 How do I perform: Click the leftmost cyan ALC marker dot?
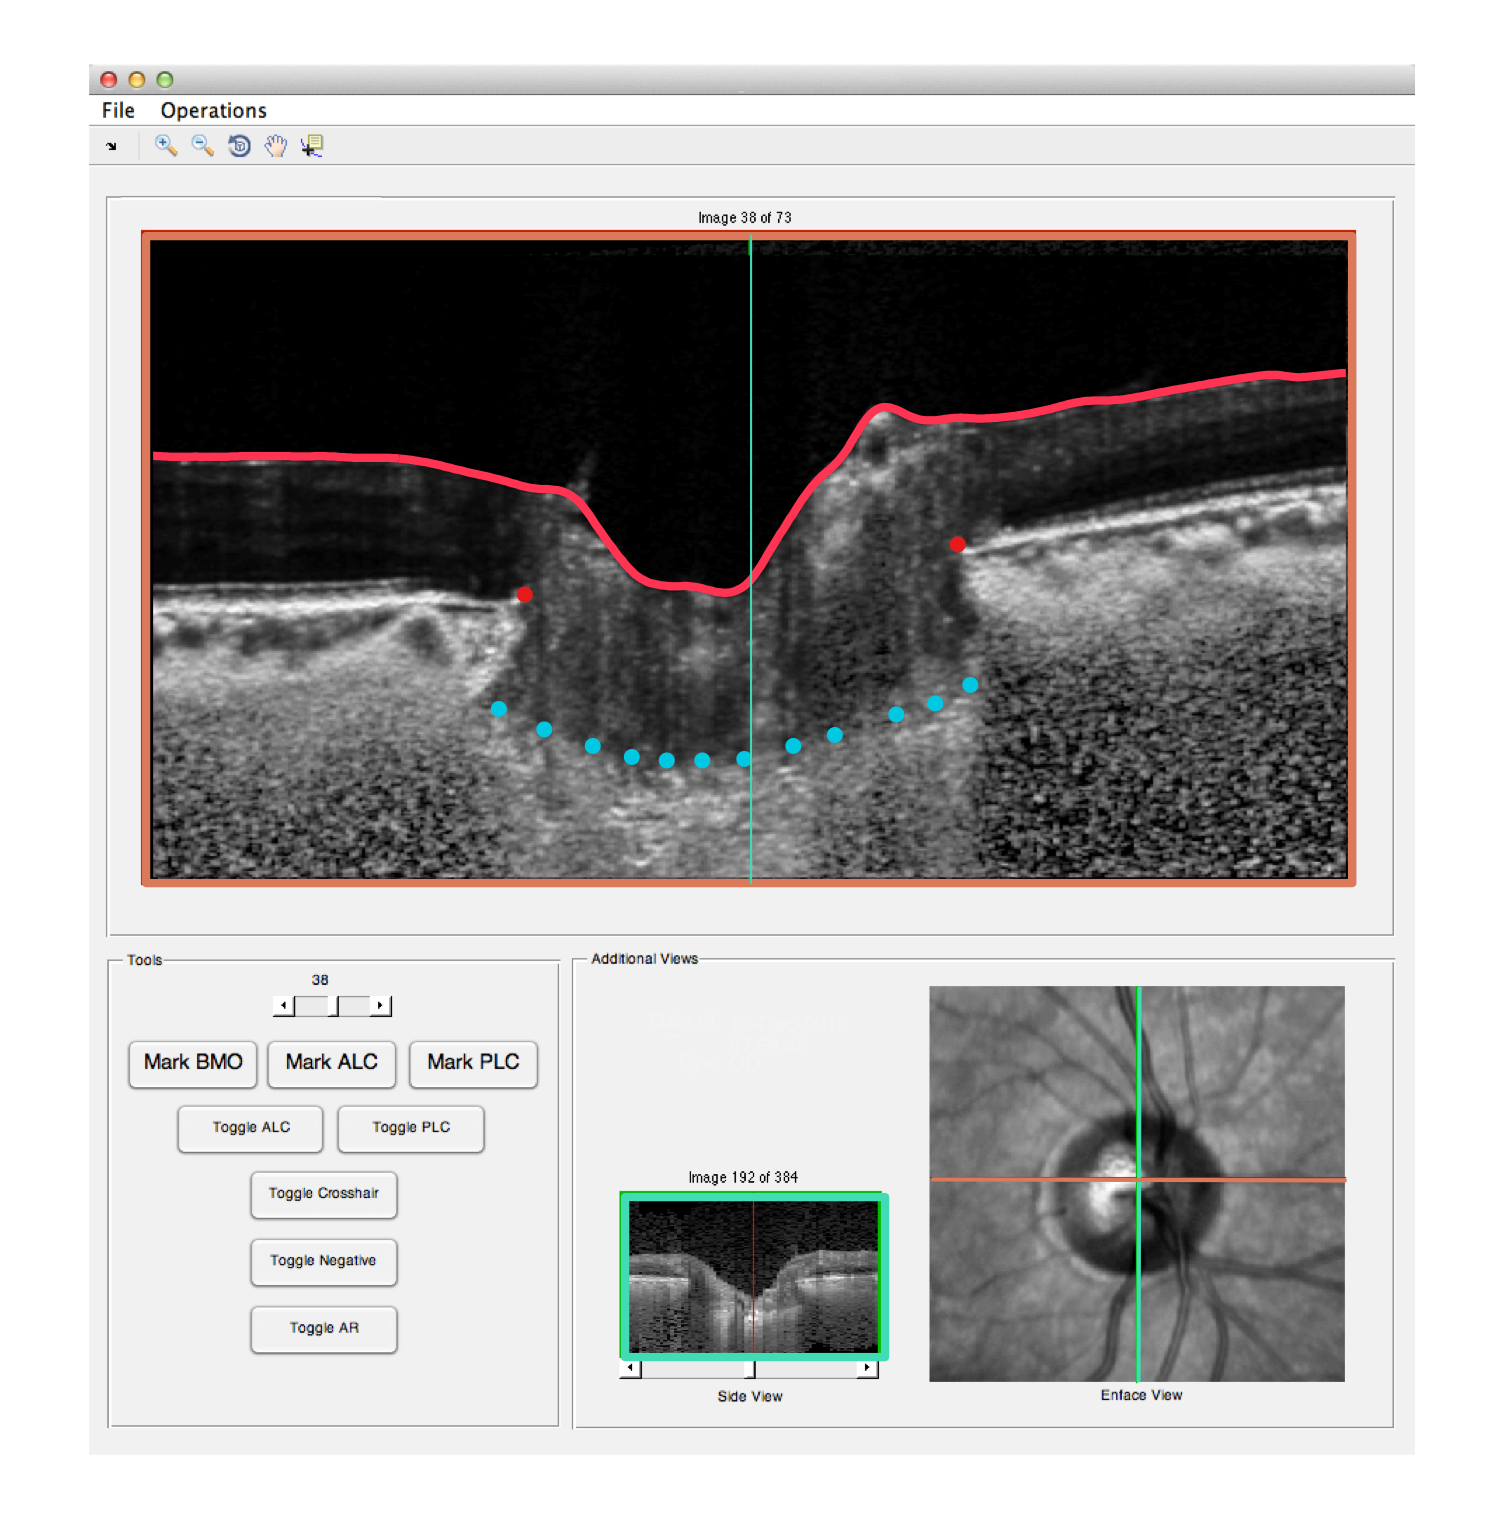[499, 709]
